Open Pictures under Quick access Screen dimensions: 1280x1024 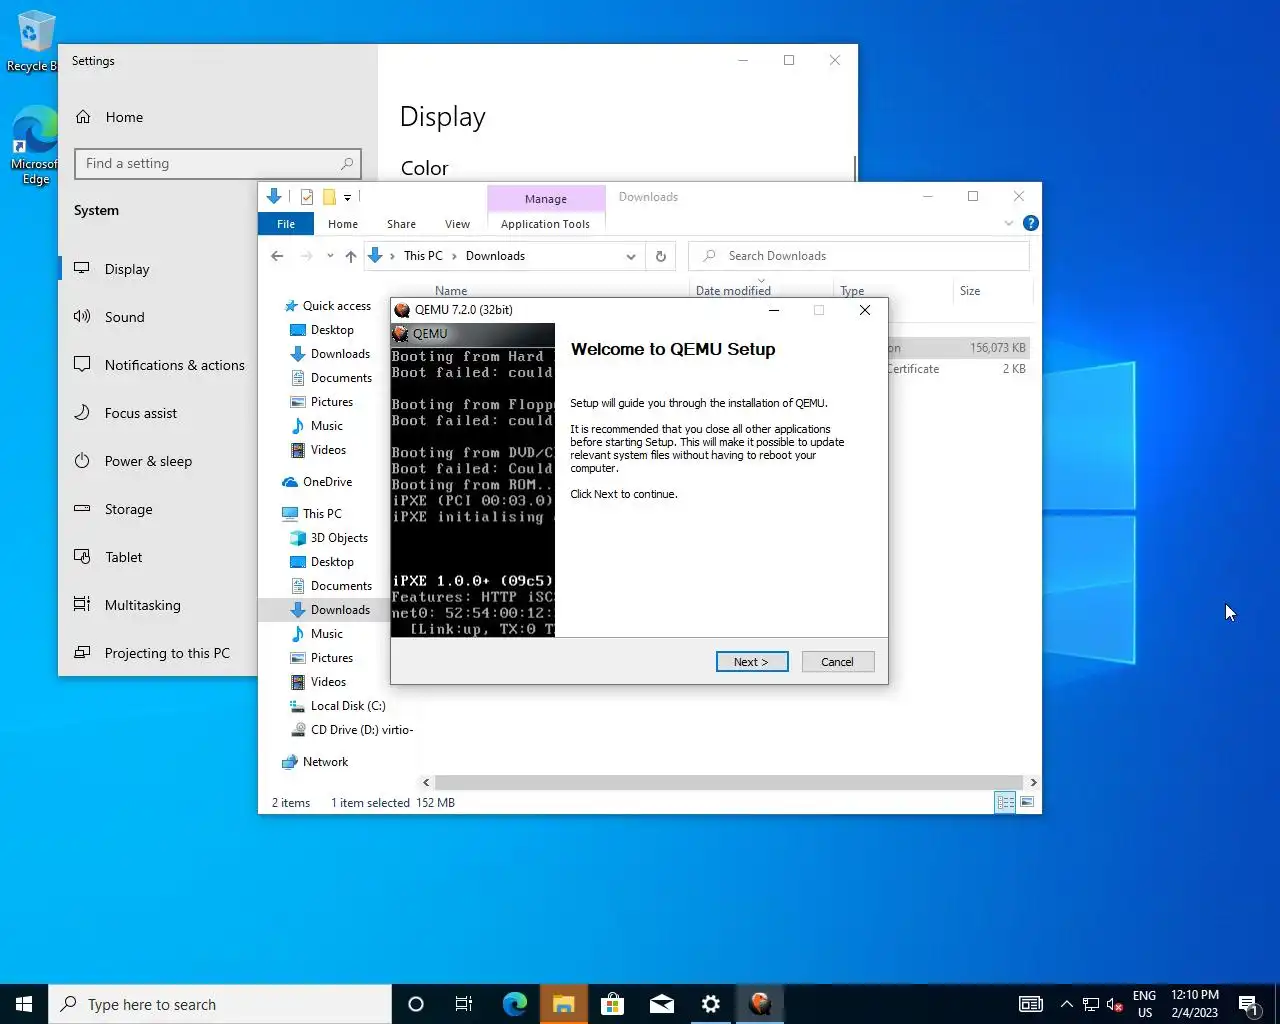click(332, 402)
